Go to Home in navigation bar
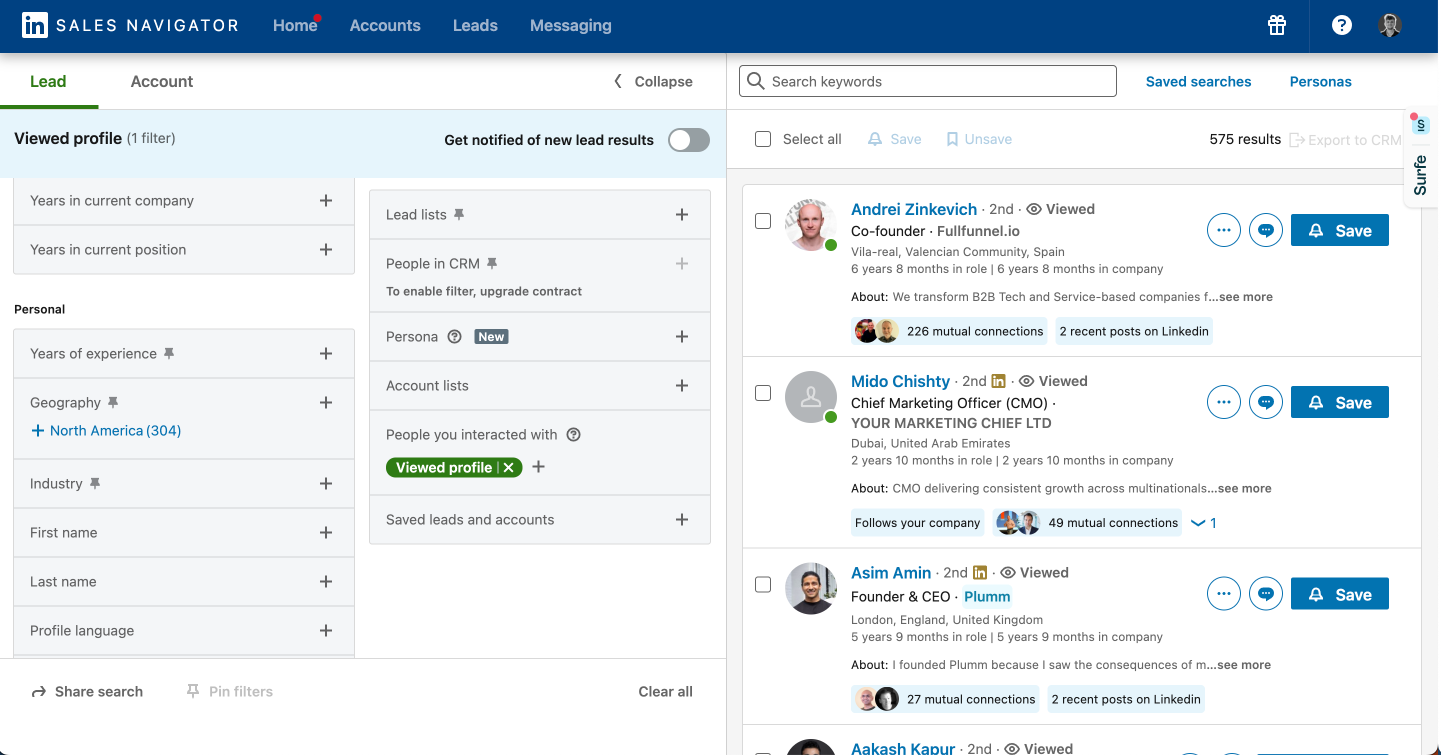1441x755 pixels. 295,26
